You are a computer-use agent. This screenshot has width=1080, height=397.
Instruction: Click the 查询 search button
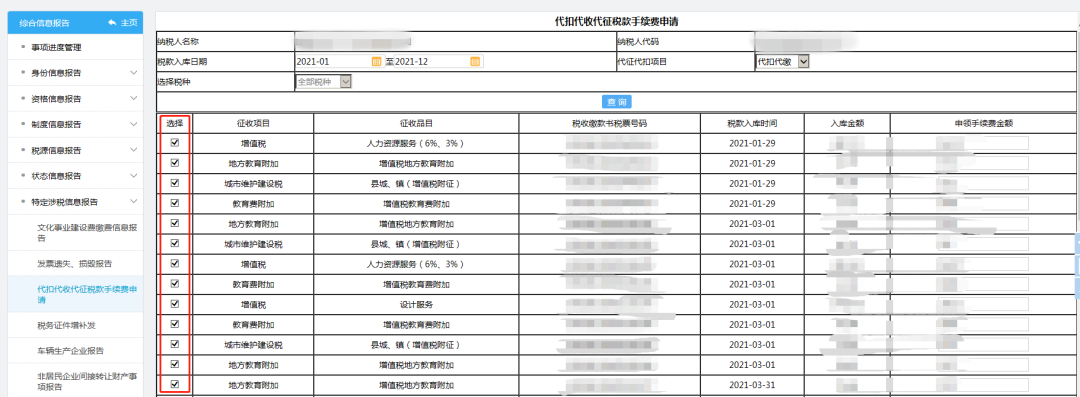pyautogui.click(x=616, y=102)
